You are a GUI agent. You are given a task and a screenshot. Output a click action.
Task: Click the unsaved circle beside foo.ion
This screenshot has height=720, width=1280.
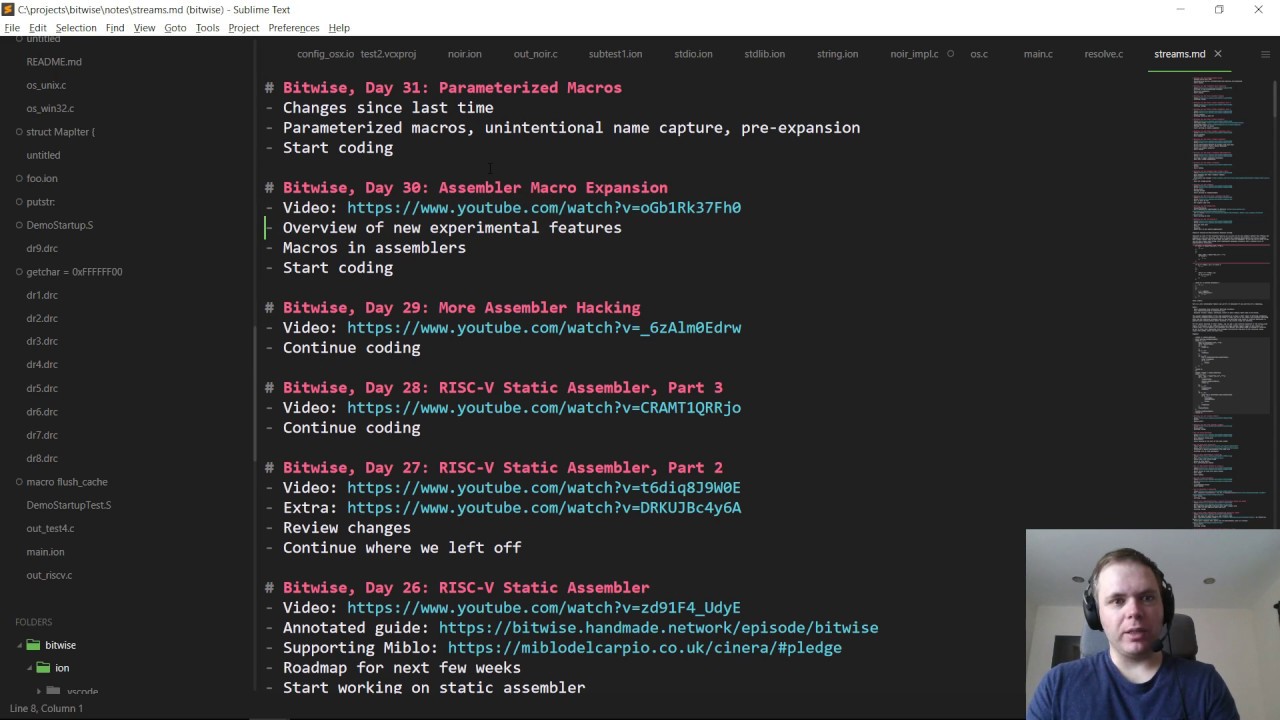[19, 178]
